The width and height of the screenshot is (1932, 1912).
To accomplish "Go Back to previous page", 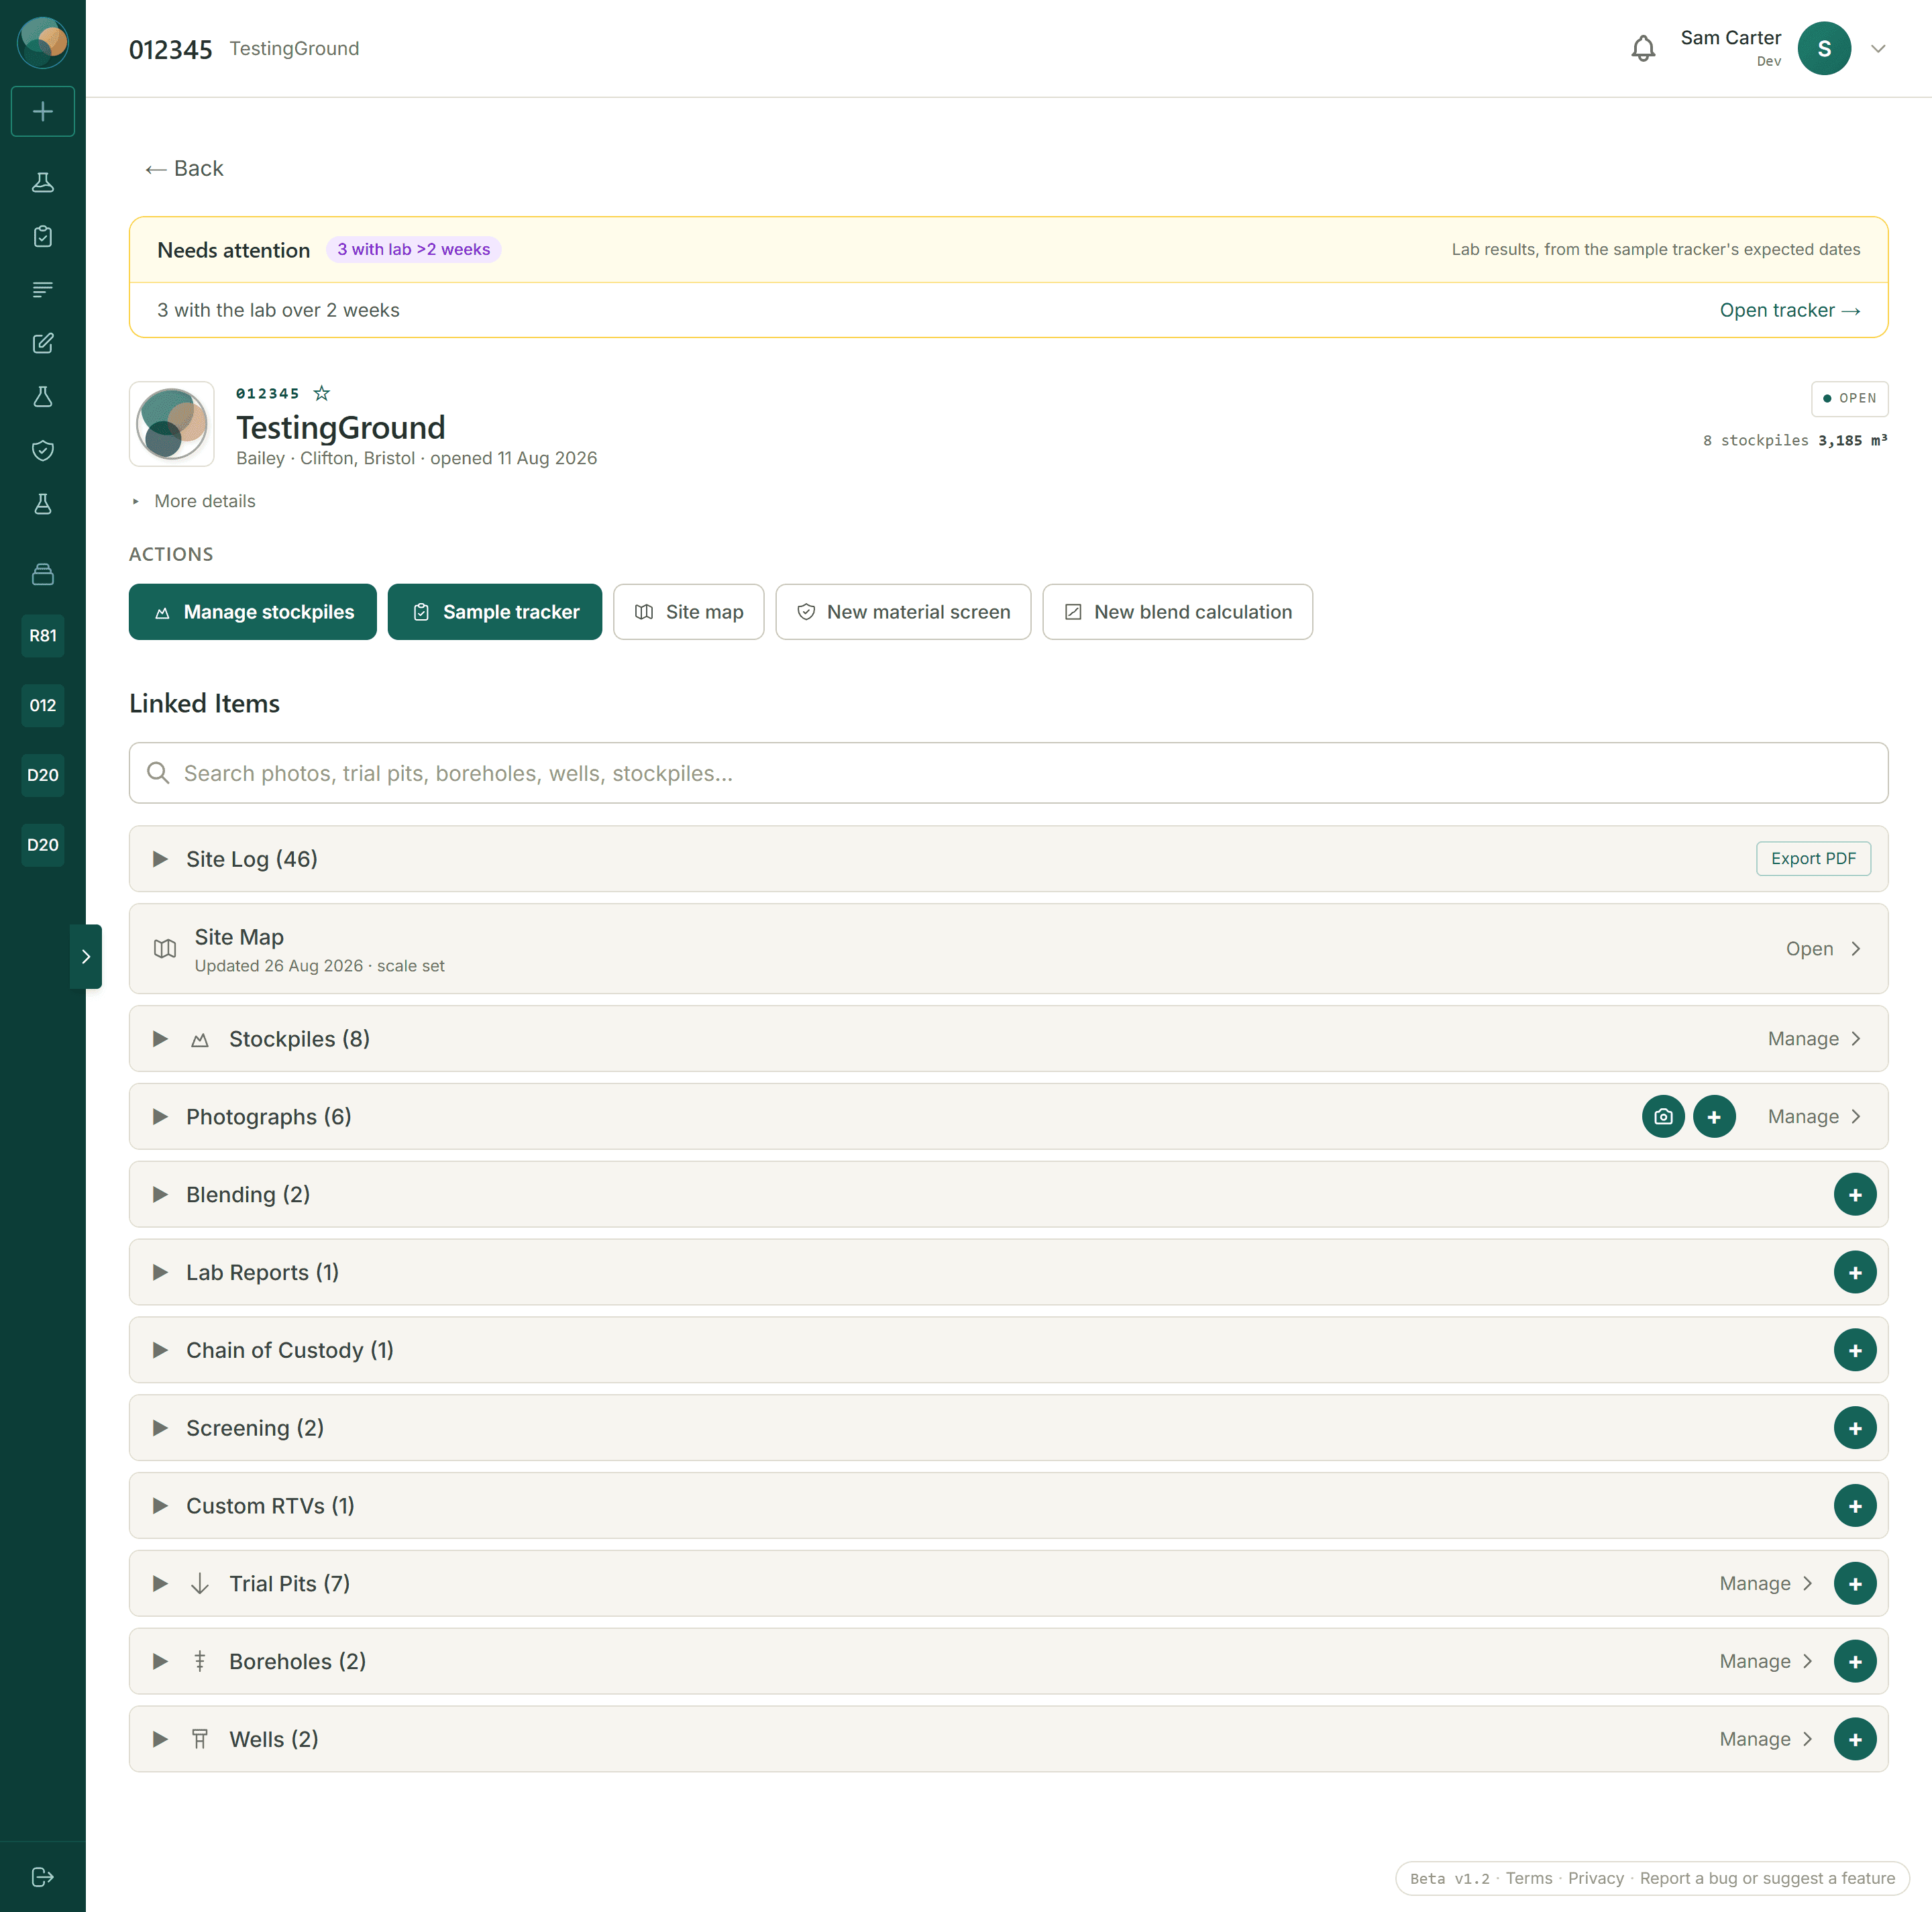I will [x=184, y=168].
